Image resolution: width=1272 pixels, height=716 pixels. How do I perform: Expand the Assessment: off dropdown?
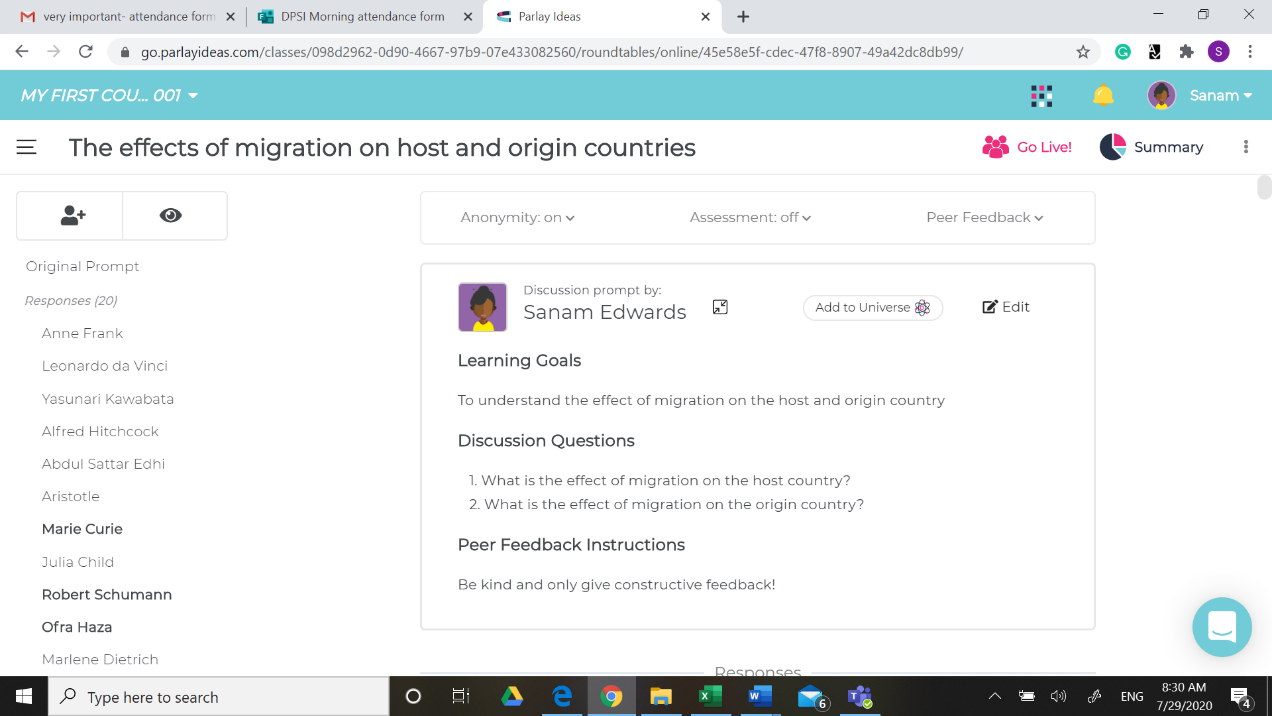[750, 217]
